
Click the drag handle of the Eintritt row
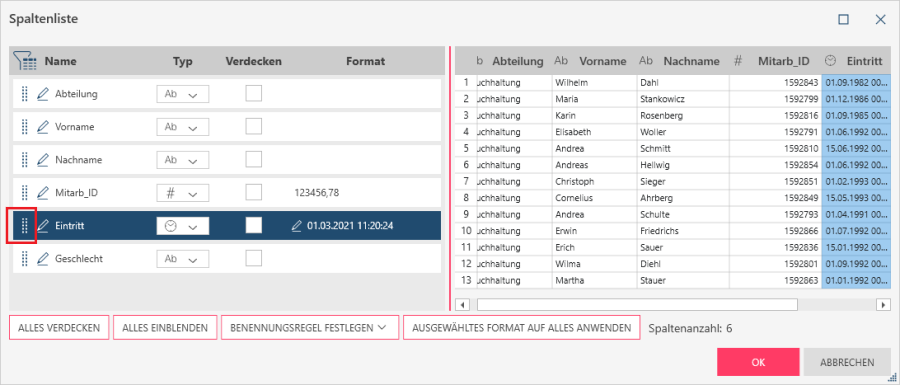point(24,226)
